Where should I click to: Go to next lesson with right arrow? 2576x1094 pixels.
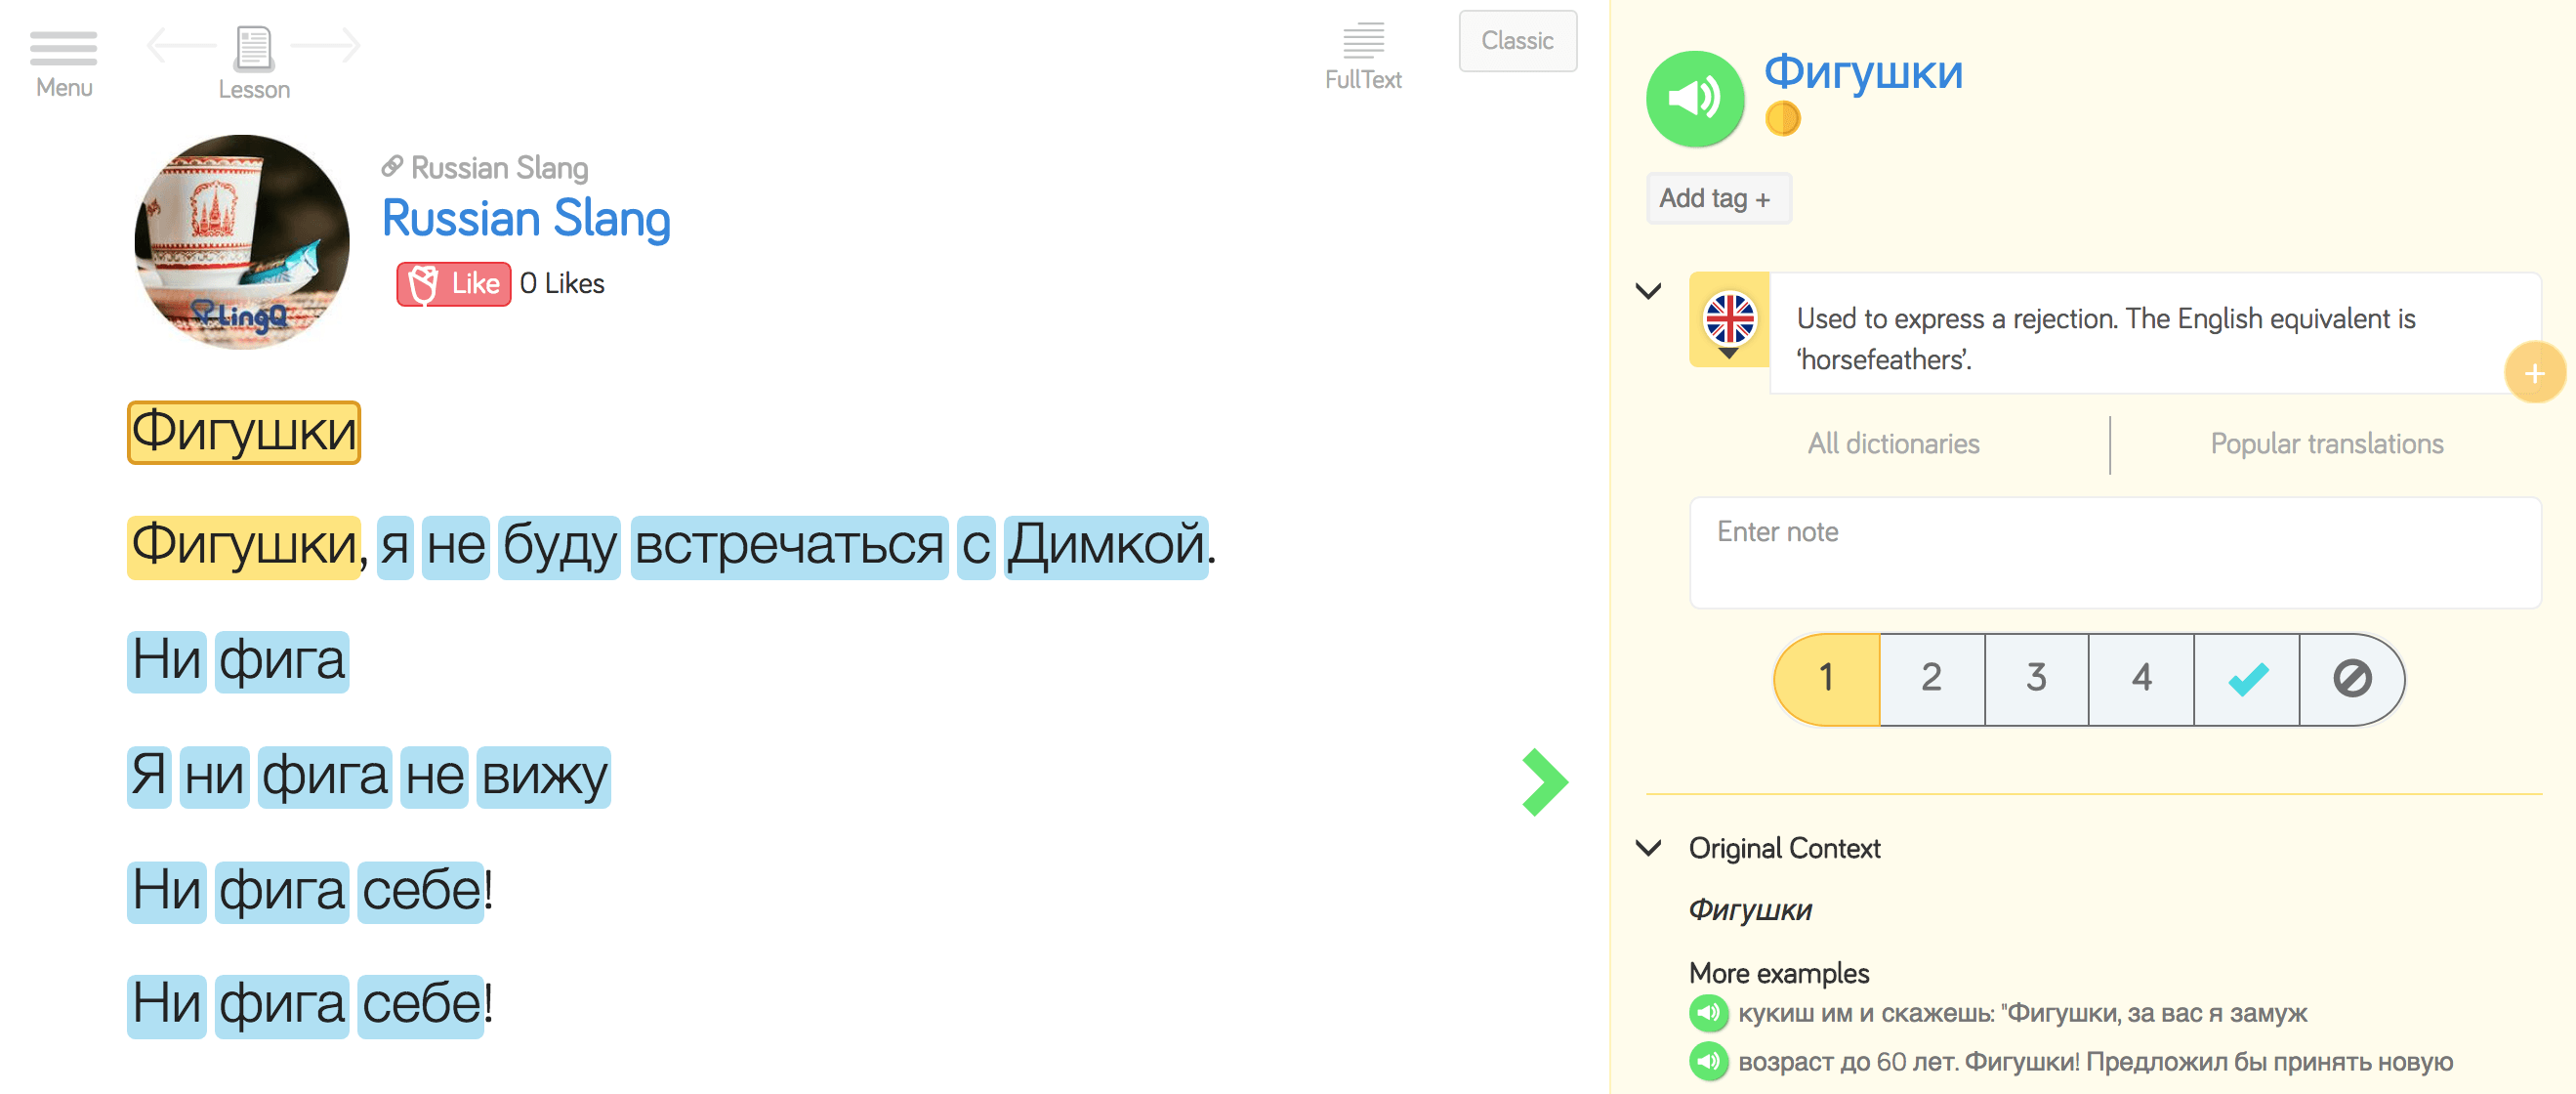click(x=327, y=45)
